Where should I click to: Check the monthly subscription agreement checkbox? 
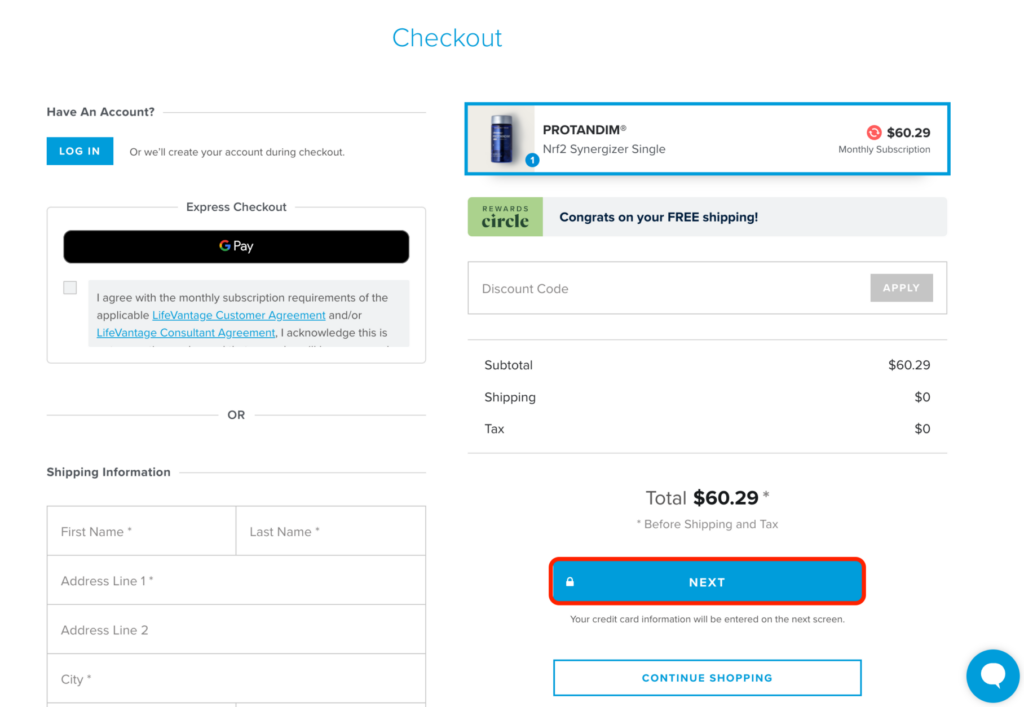click(x=70, y=287)
